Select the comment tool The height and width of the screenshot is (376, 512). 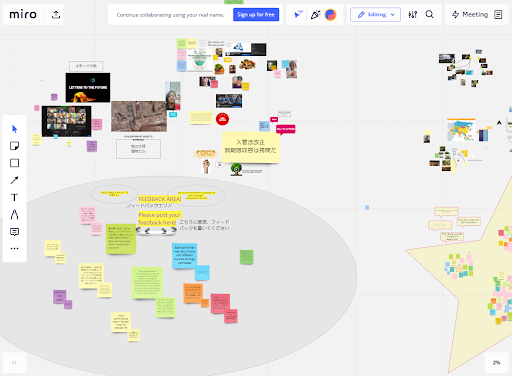14,232
